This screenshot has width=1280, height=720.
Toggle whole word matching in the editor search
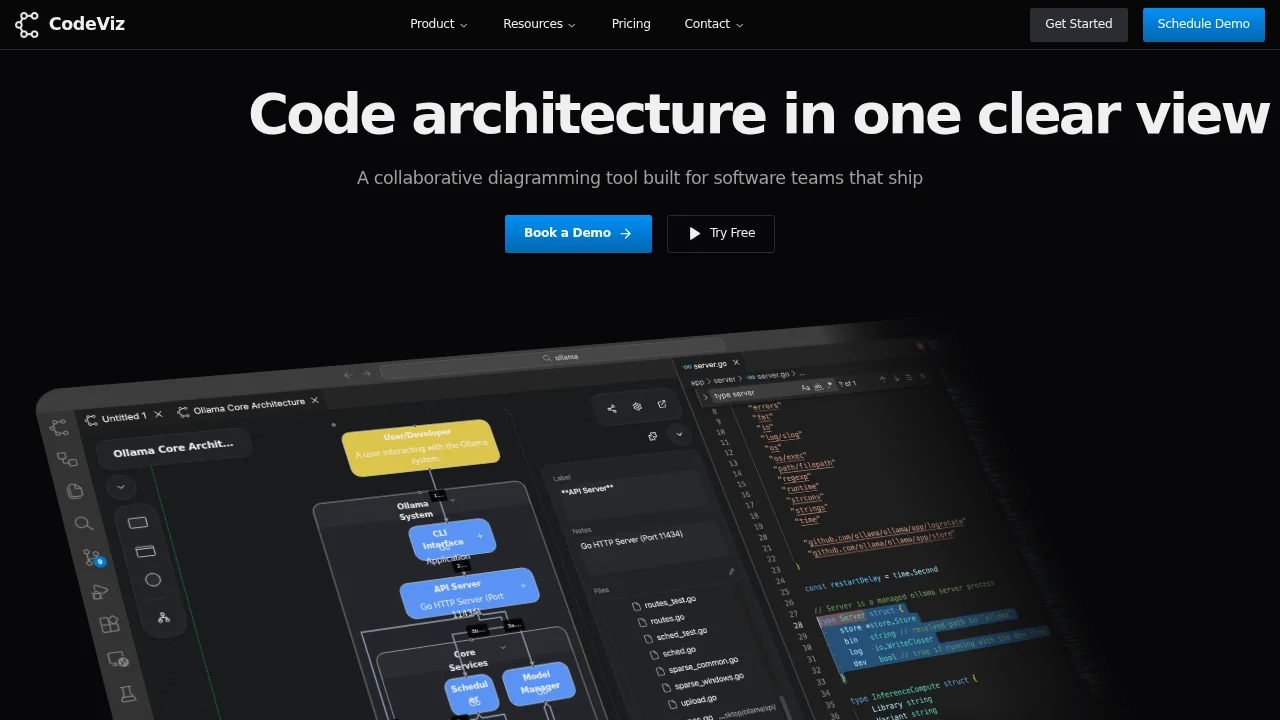coord(817,387)
